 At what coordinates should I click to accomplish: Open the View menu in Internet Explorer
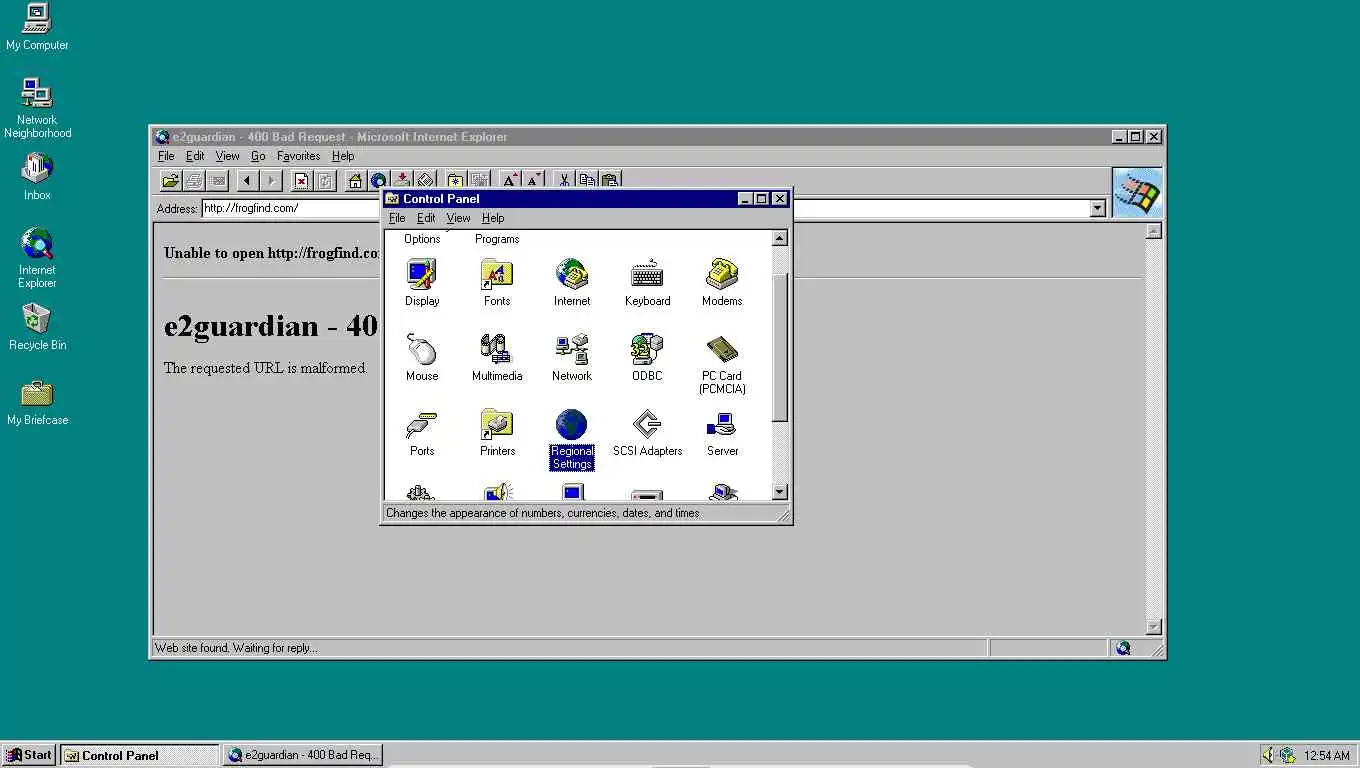click(x=227, y=156)
